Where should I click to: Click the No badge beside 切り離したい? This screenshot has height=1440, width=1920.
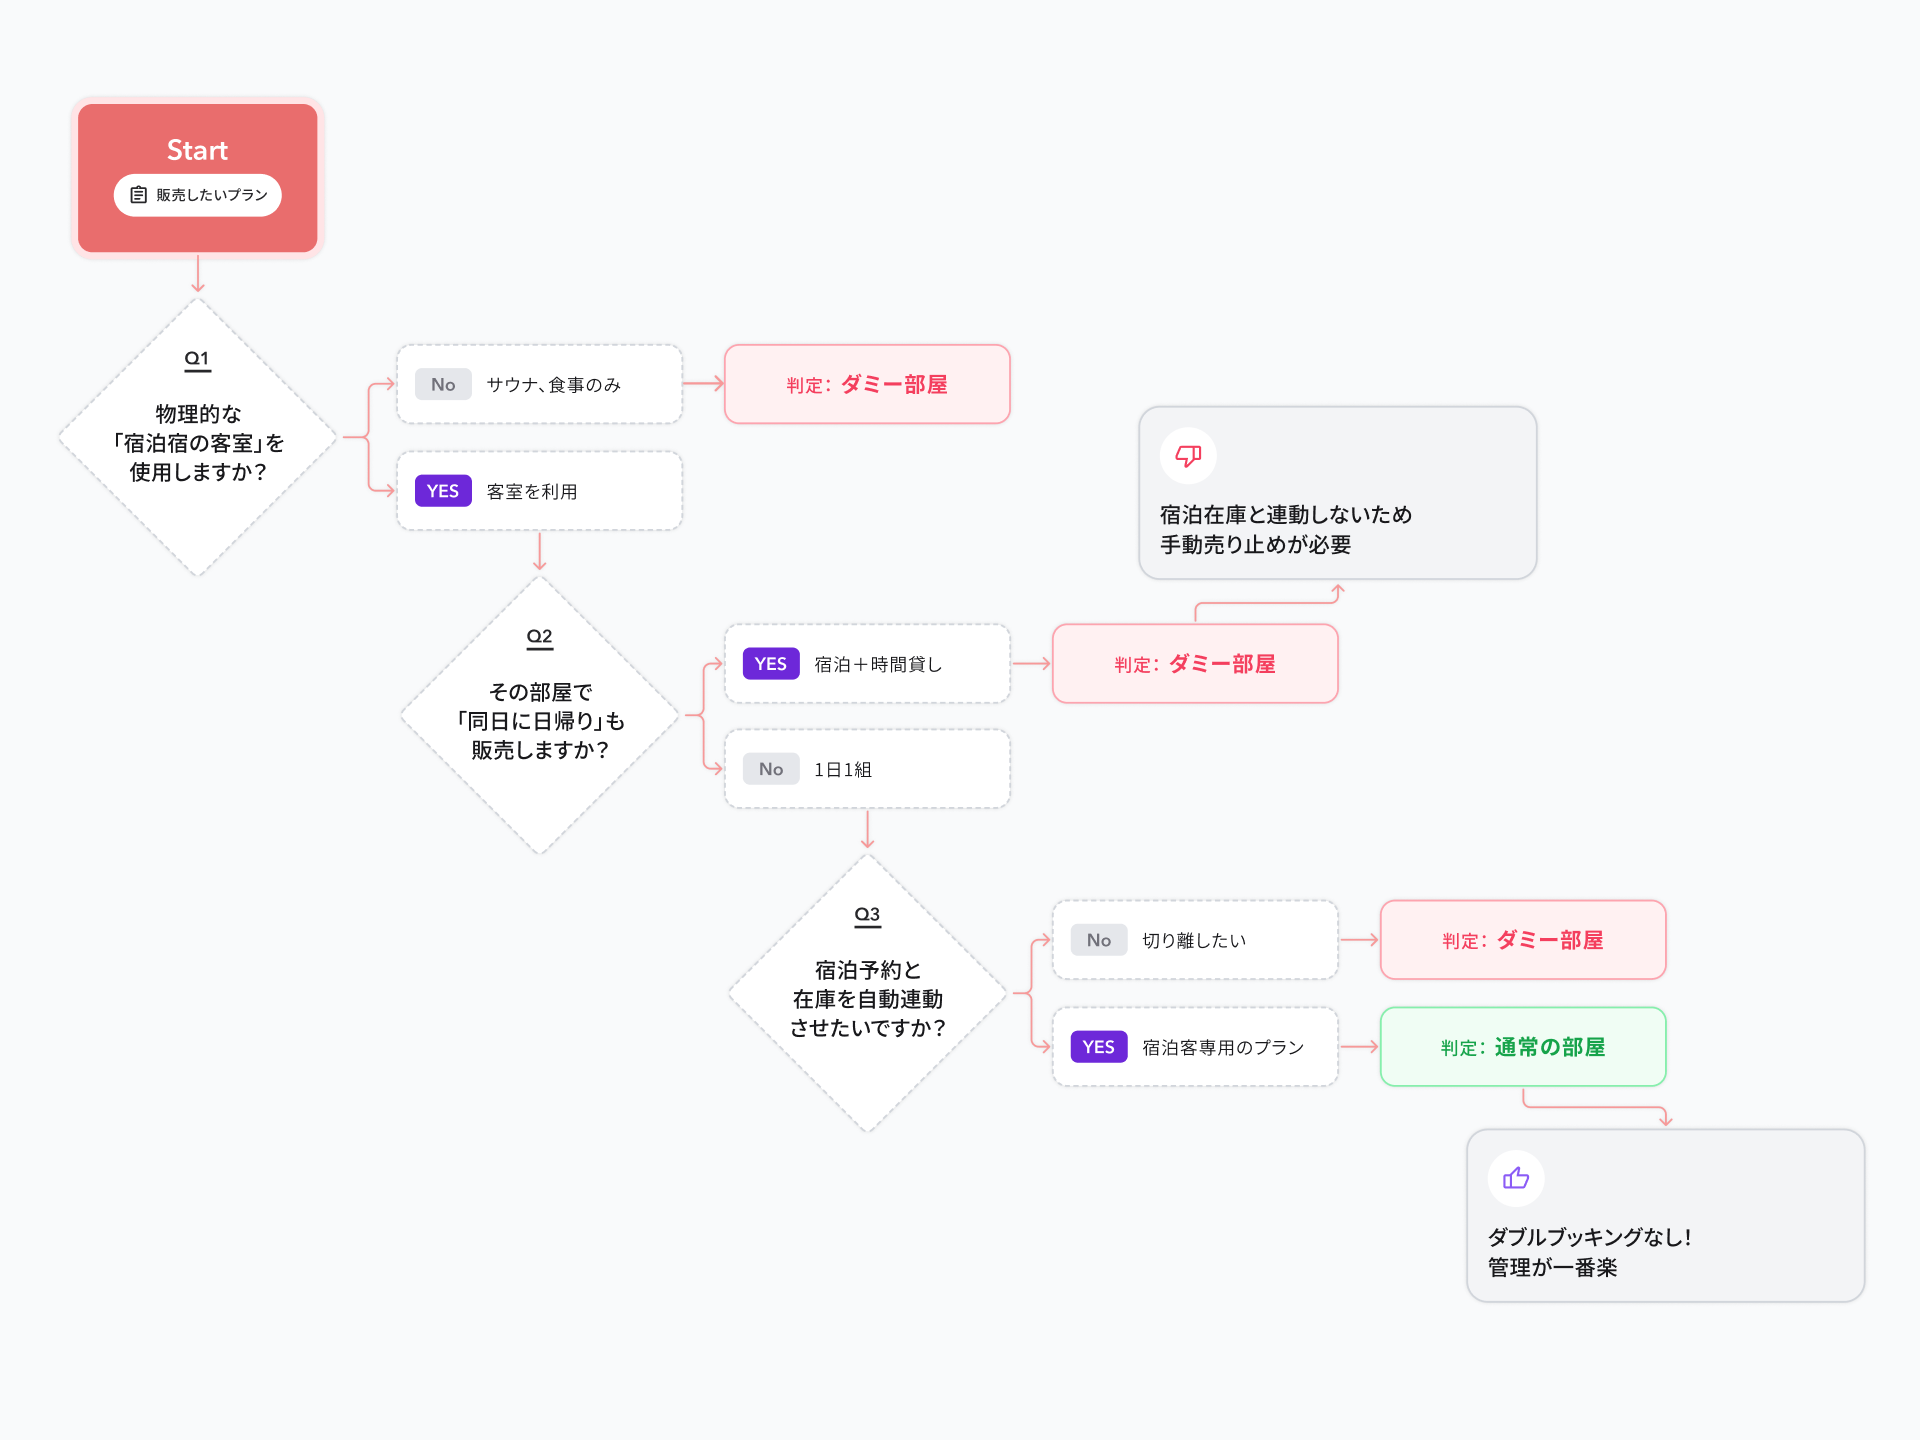coord(1099,940)
